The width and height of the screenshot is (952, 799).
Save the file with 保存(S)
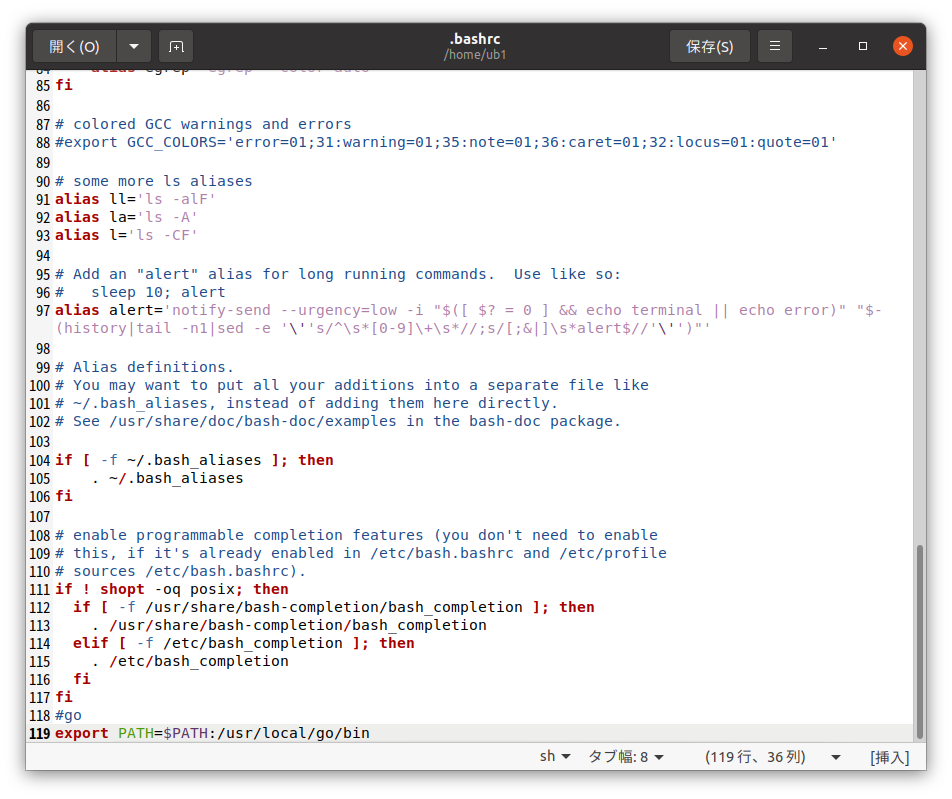pos(709,46)
